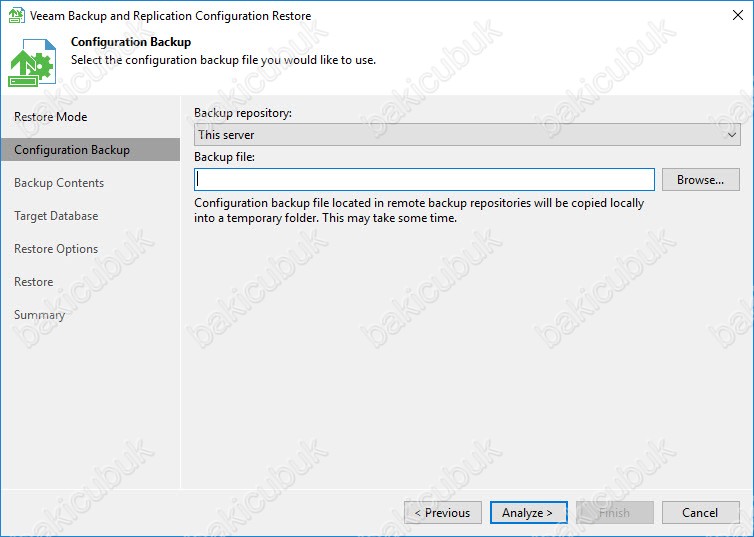Click the note about remote backup repositories
Screen dimensions: 754x537
419,211
